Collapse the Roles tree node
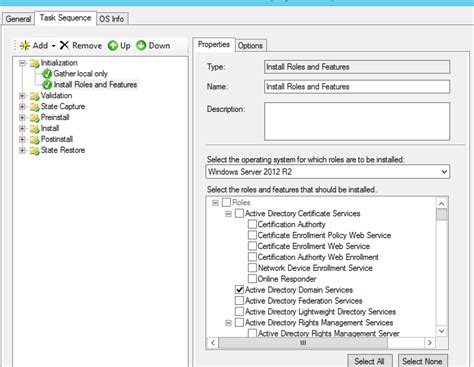The image size is (474, 367). 215,203
